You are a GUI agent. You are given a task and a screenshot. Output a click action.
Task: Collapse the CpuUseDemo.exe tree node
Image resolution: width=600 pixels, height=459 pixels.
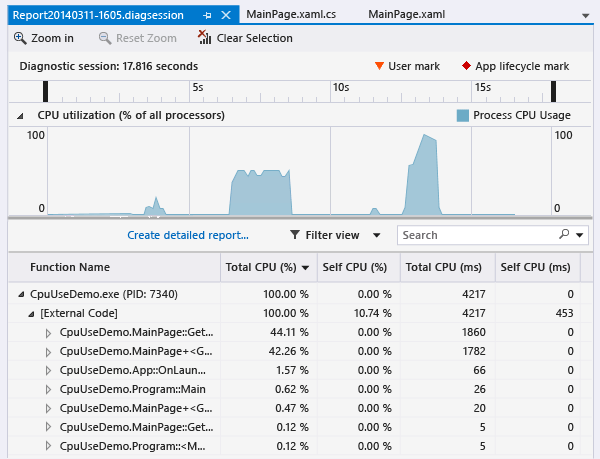click(x=21, y=294)
